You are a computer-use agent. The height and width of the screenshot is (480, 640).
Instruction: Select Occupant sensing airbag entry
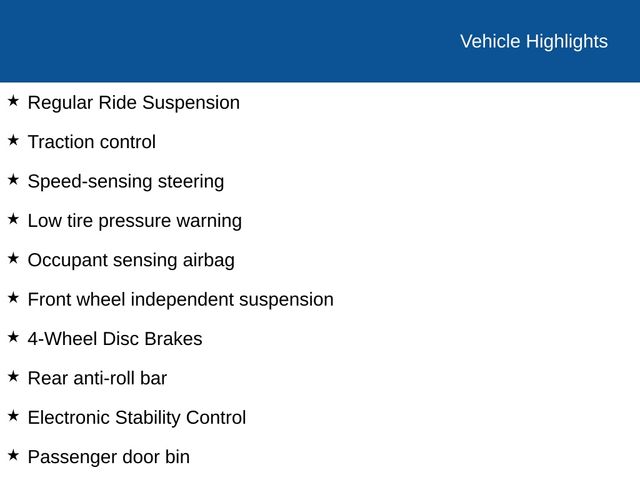pyautogui.click(x=131, y=260)
